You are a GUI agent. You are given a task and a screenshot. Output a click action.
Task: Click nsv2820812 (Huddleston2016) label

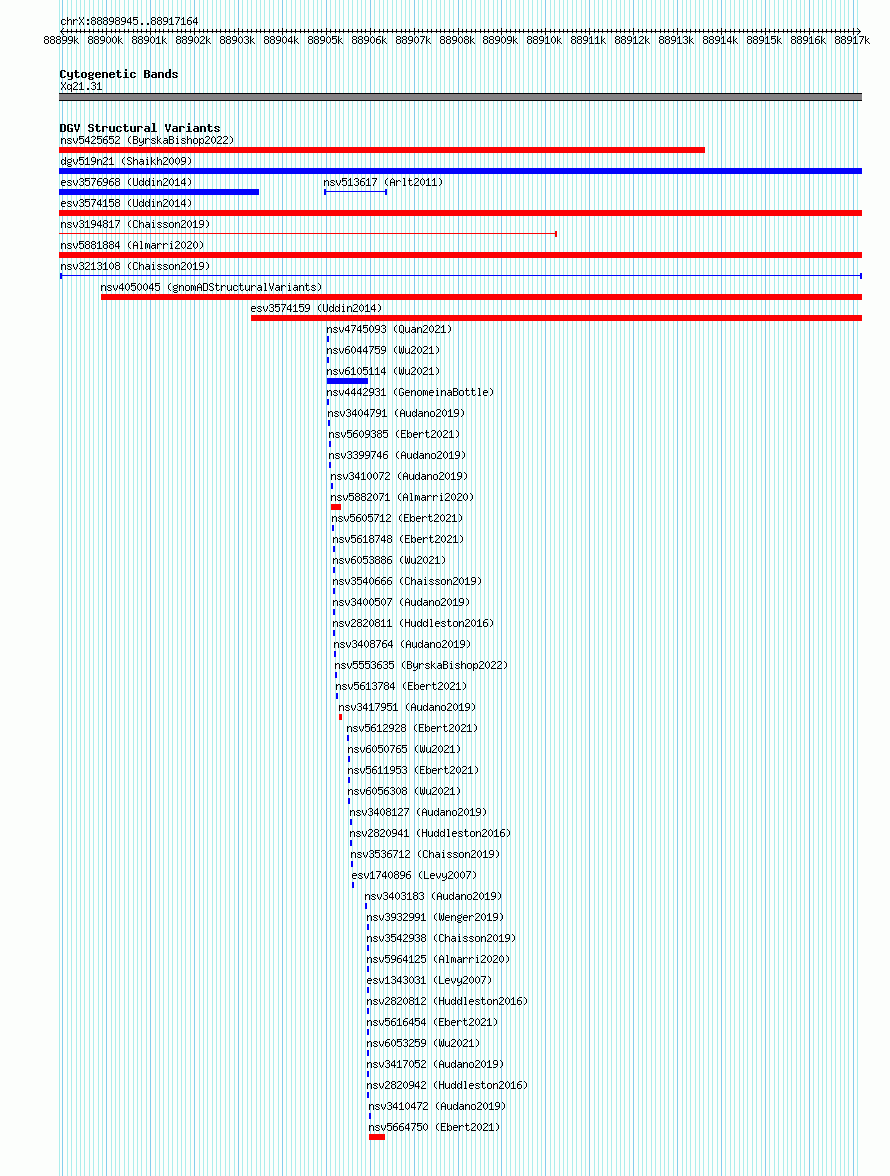pos(447,1001)
